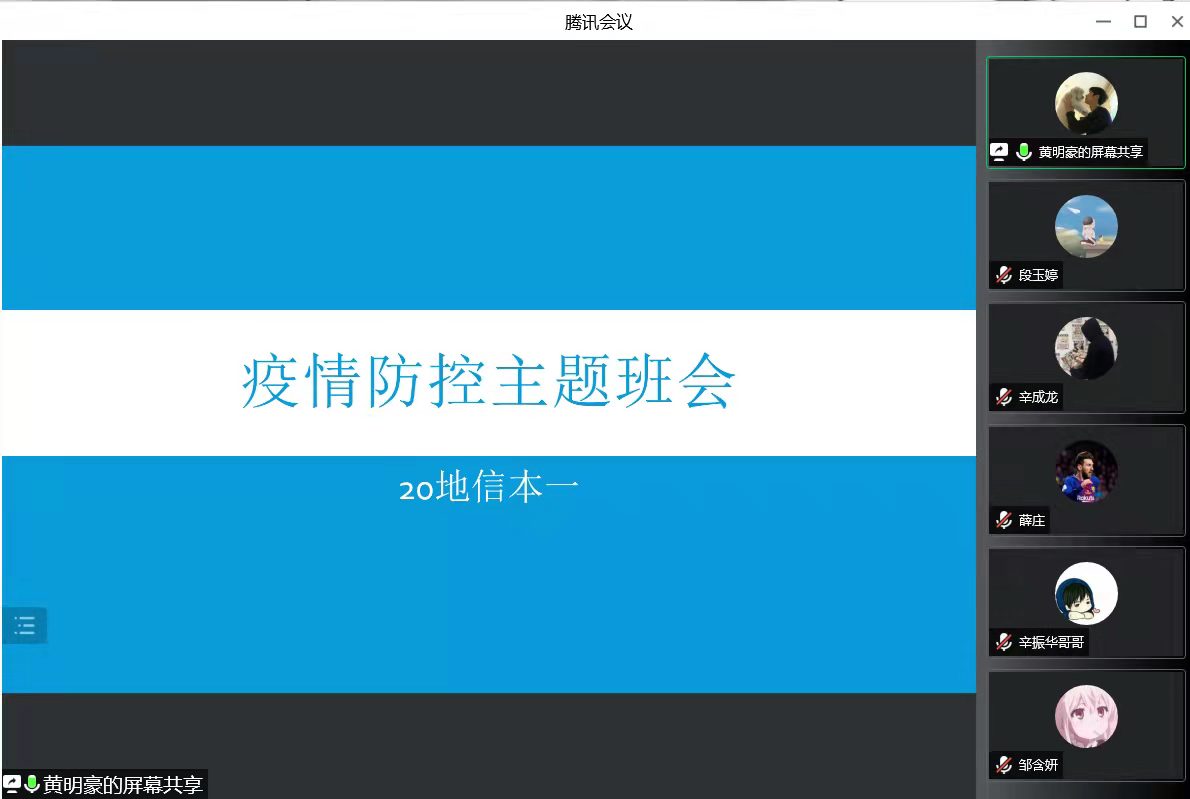Select 辛振华哥哥's cartoon avatar
The image size is (1190, 799).
[1086, 593]
